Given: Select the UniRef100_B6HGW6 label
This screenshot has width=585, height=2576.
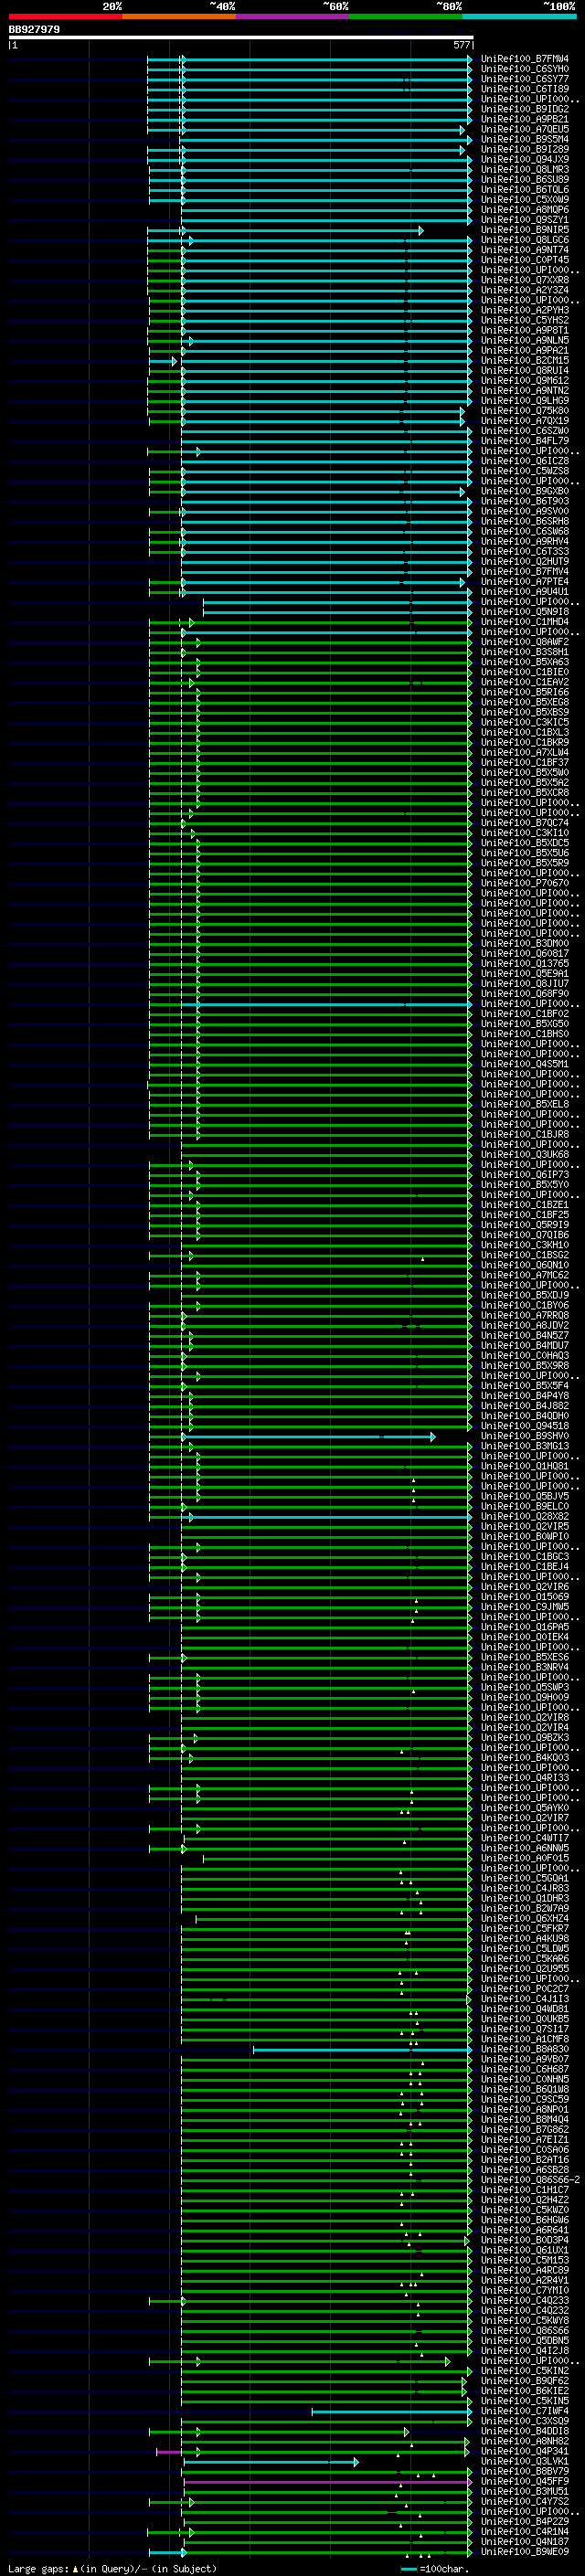Looking at the screenshot, I should click(525, 2221).
